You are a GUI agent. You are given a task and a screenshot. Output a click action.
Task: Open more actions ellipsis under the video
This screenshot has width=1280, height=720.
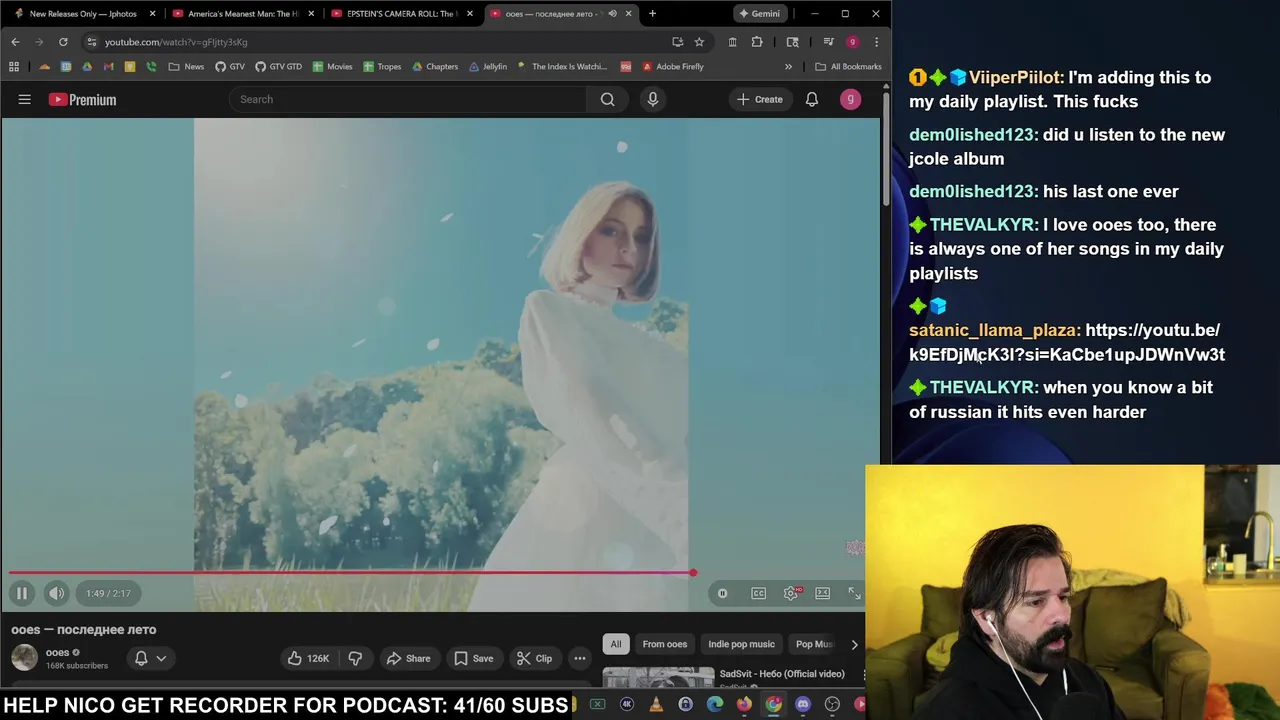(x=580, y=658)
